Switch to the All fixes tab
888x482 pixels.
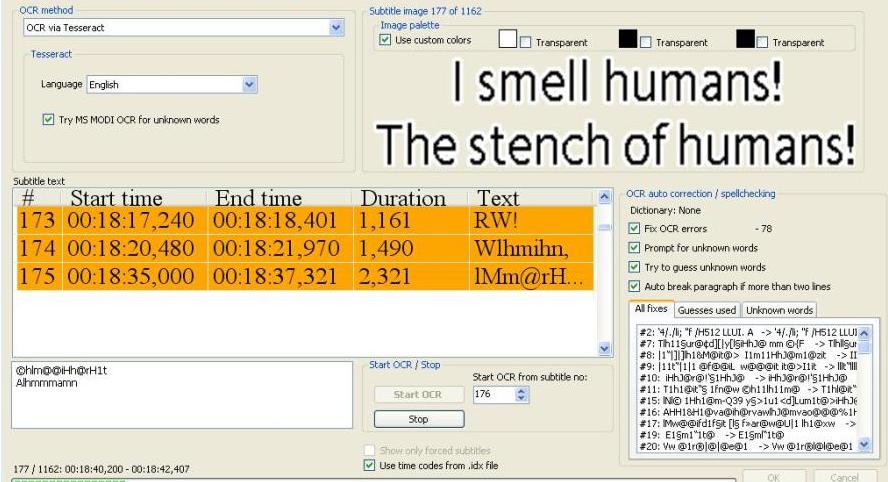651,309
